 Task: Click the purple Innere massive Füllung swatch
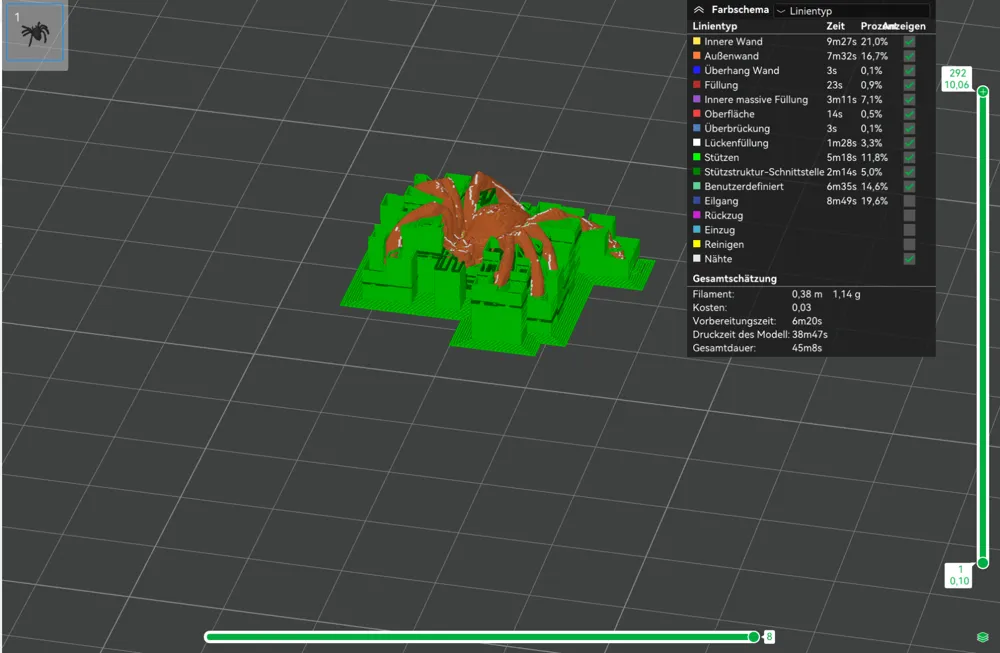696,99
